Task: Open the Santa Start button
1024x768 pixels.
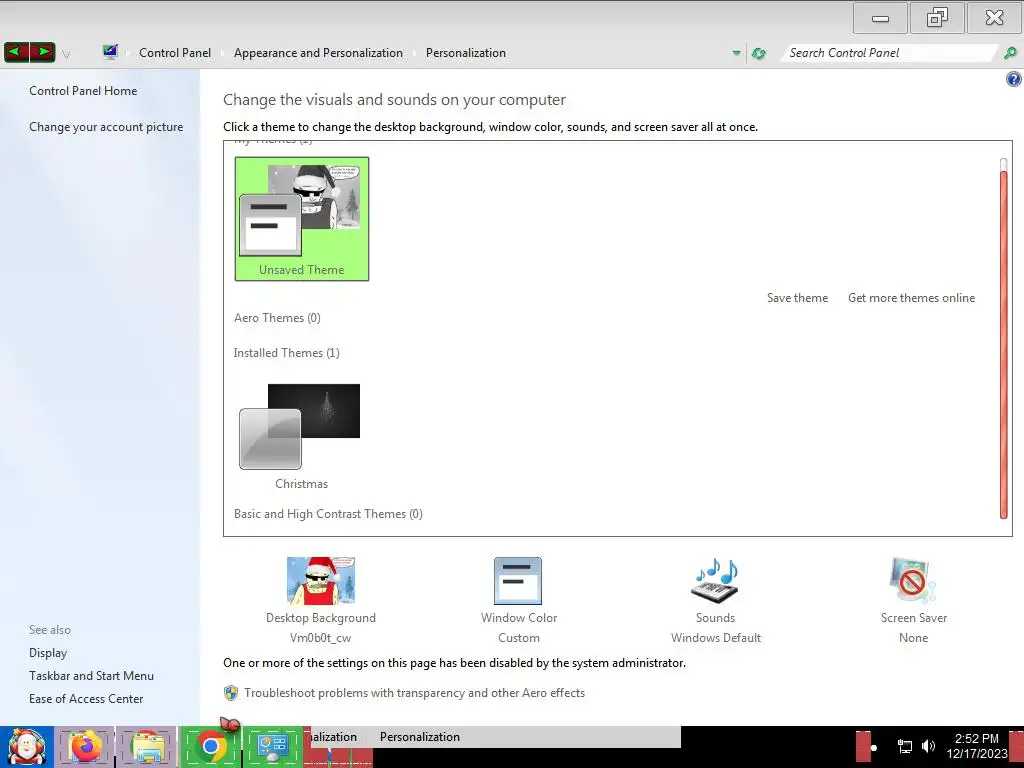Action: (x=27, y=747)
